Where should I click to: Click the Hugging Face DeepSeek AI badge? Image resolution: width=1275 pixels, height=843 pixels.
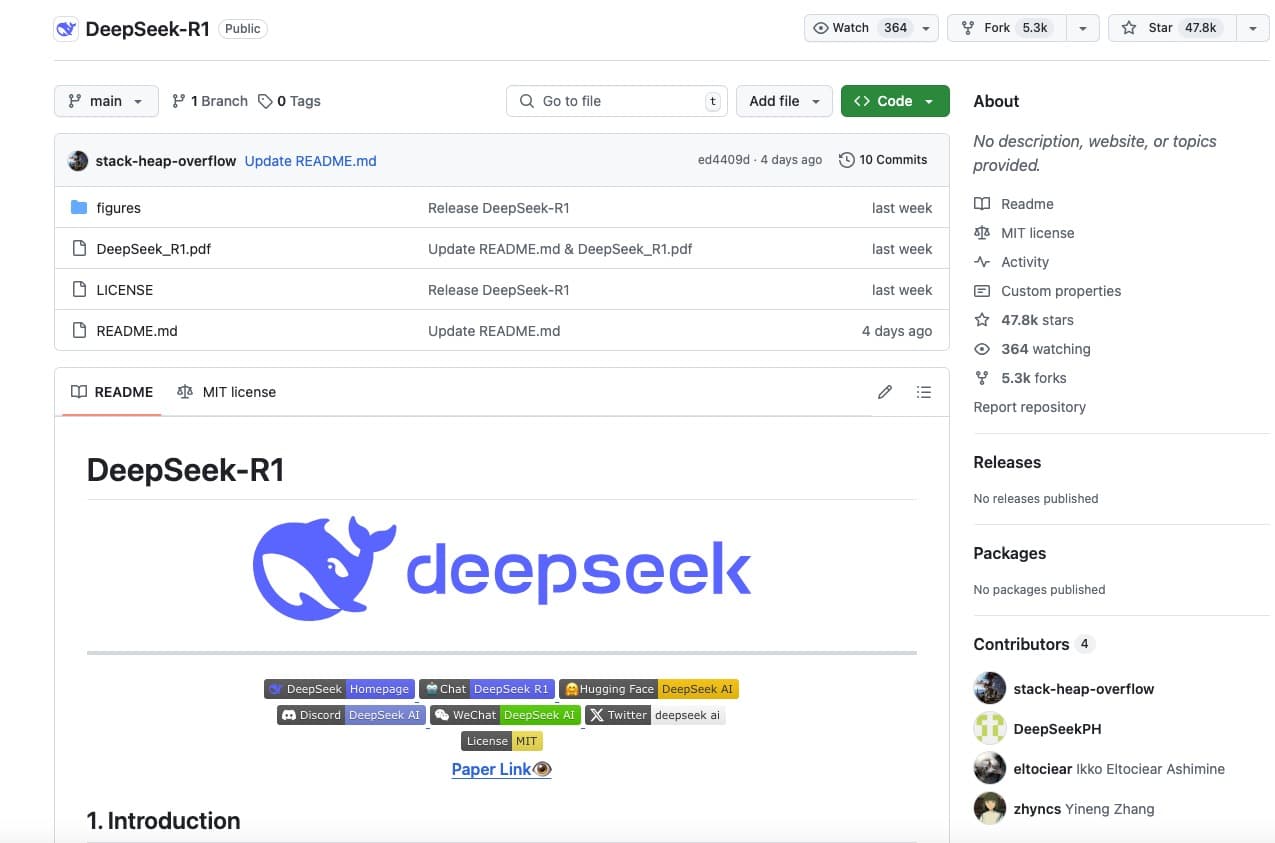[x=649, y=689]
